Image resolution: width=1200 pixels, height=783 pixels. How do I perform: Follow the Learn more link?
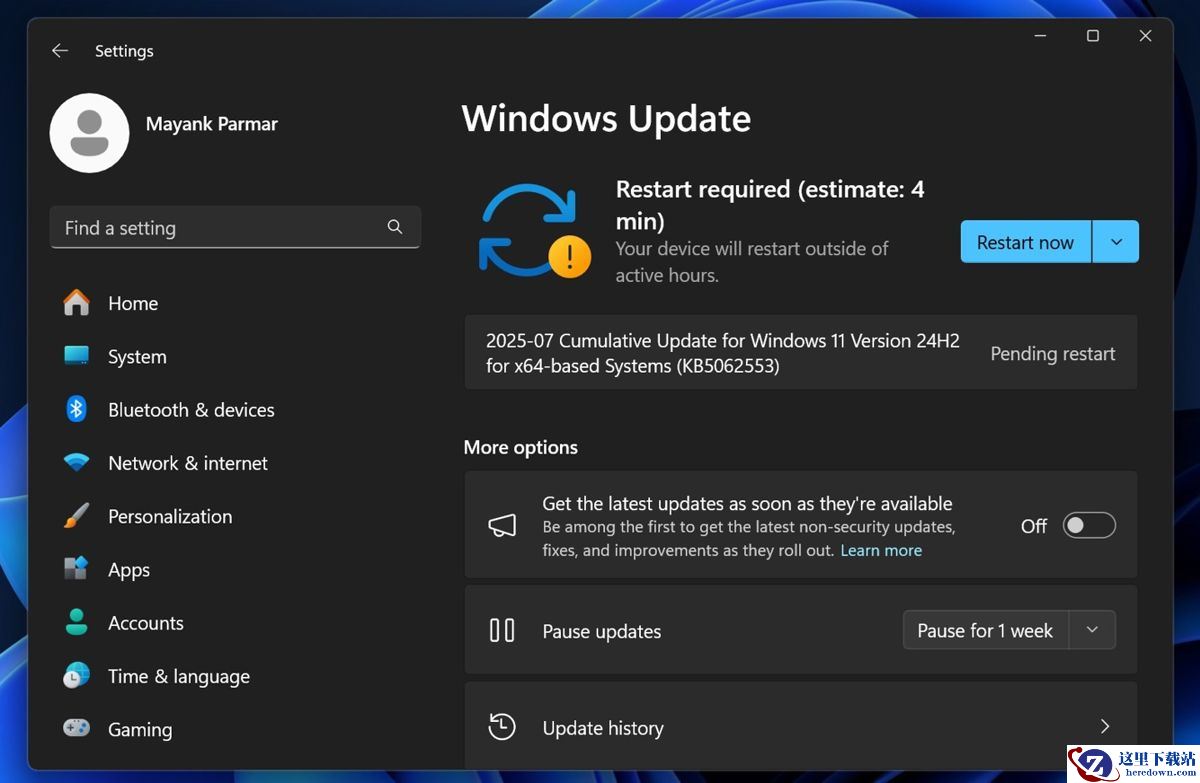pos(881,550)
